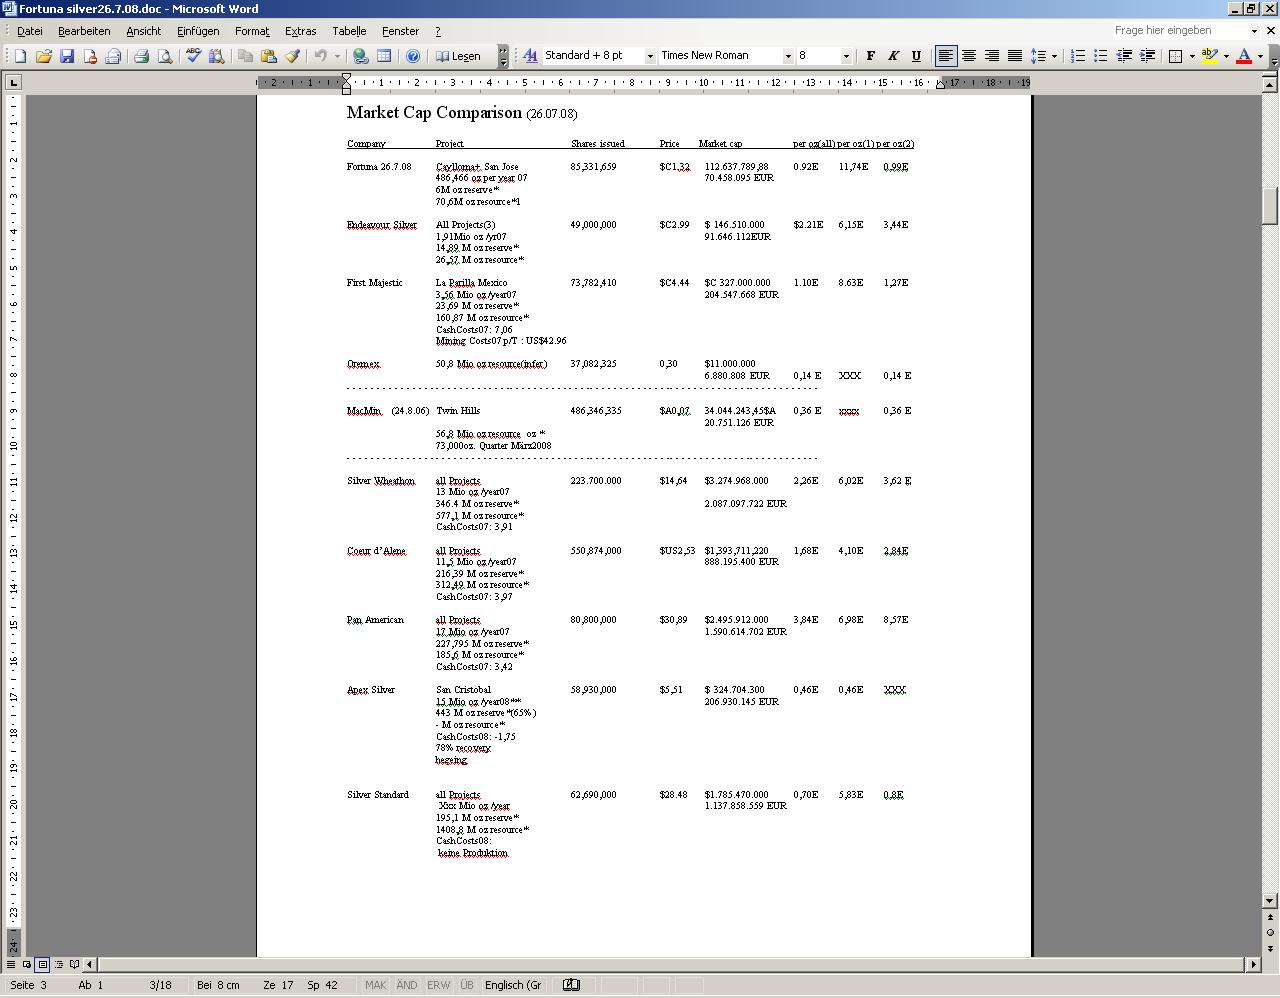
Task: Open the font color dropdown arrow
Action: pyautogui.click(x=1260, y=56)
